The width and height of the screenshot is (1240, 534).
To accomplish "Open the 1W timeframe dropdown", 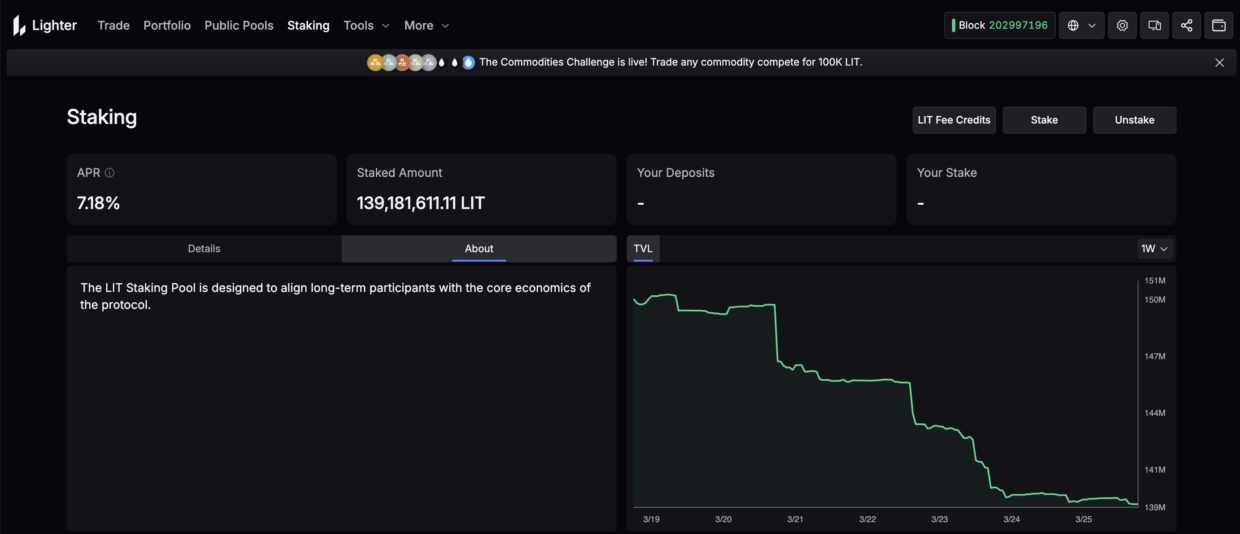I will [x=1154, y=248].
